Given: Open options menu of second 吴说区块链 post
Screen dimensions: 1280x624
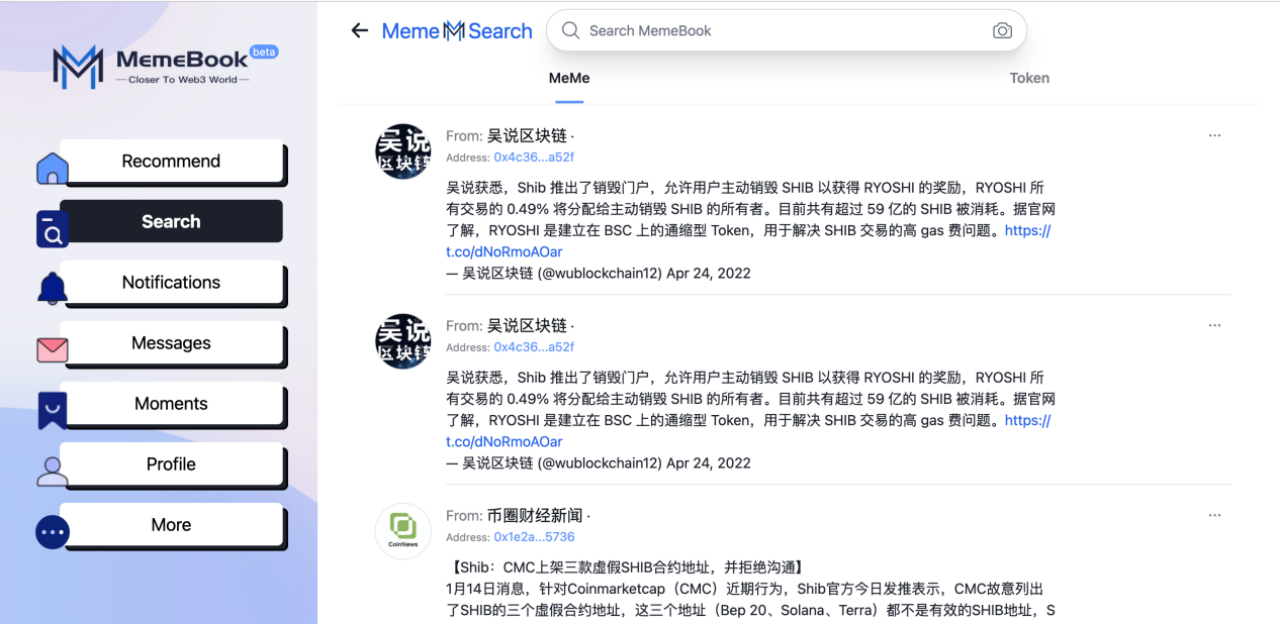Looking at the screenshot, I should click(x=1214, y=325).
